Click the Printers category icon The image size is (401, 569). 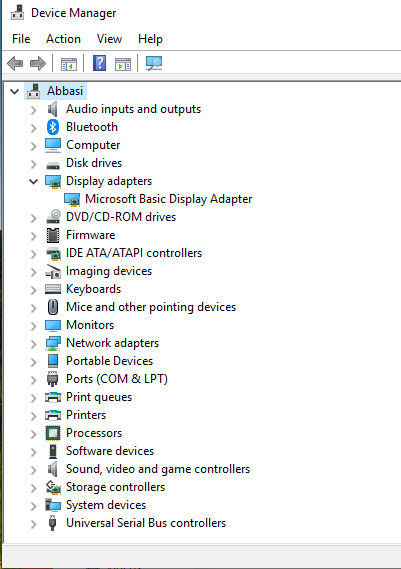53,415
